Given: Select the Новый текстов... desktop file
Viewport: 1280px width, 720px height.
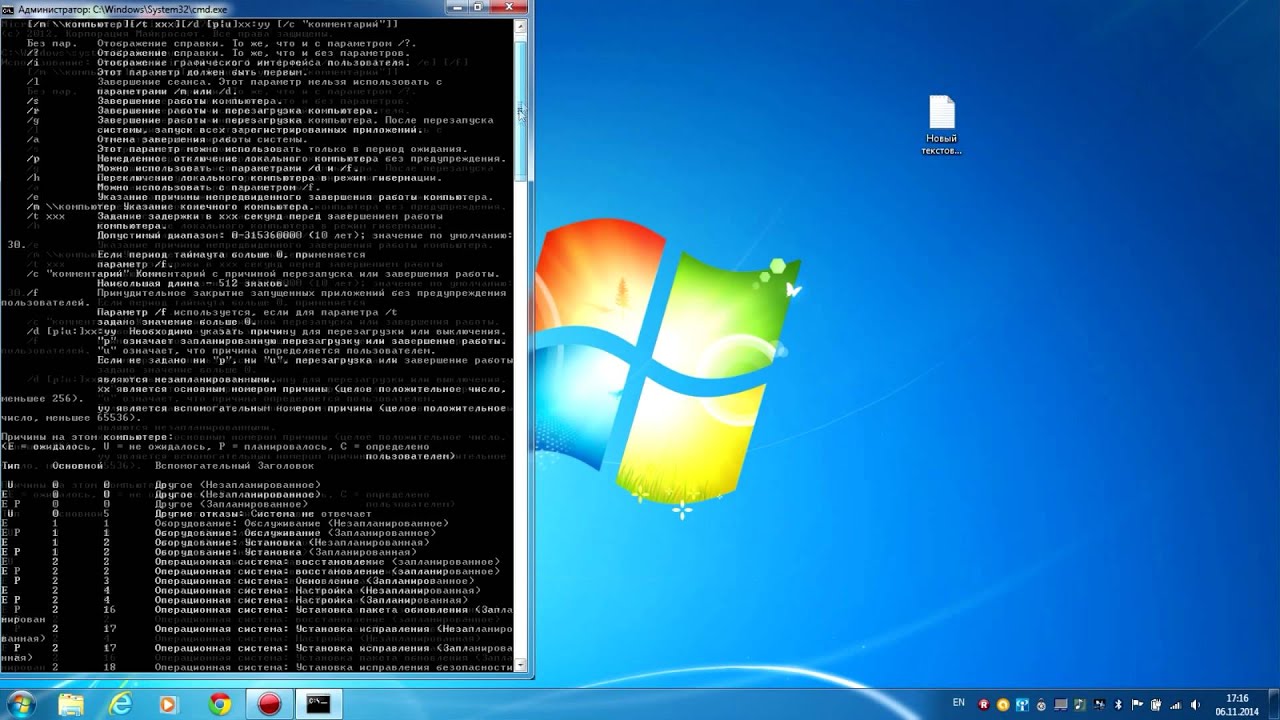Looking at the screenshot, I should (942, 126).
